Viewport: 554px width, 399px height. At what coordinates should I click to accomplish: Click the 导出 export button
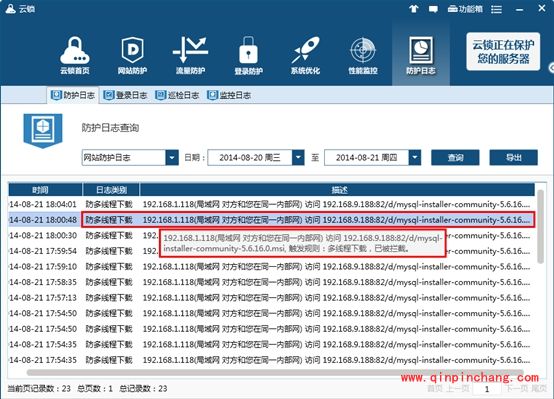pos(513,158)
